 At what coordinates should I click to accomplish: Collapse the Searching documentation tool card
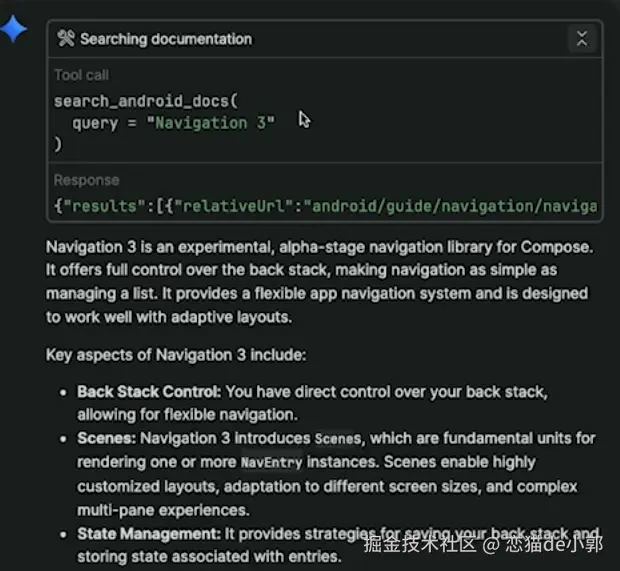[x=582, y=39]
